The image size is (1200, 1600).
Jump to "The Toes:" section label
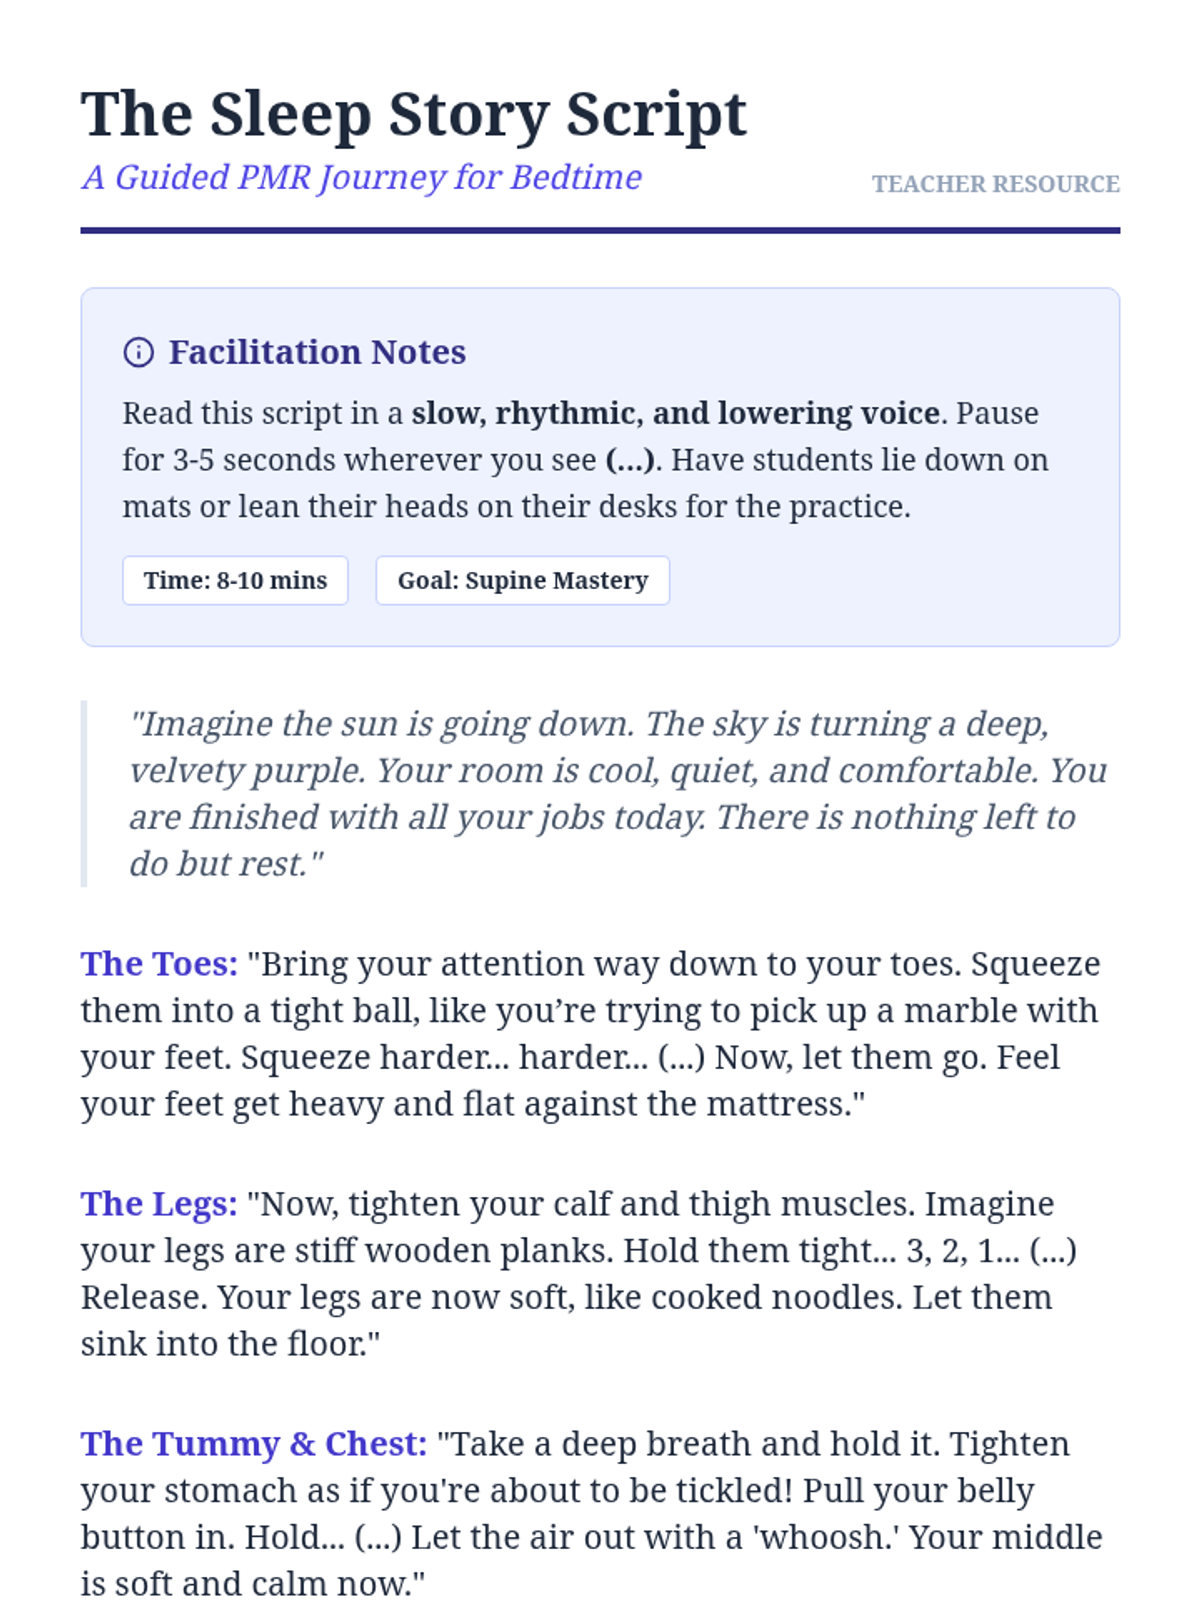pos(159,964)
